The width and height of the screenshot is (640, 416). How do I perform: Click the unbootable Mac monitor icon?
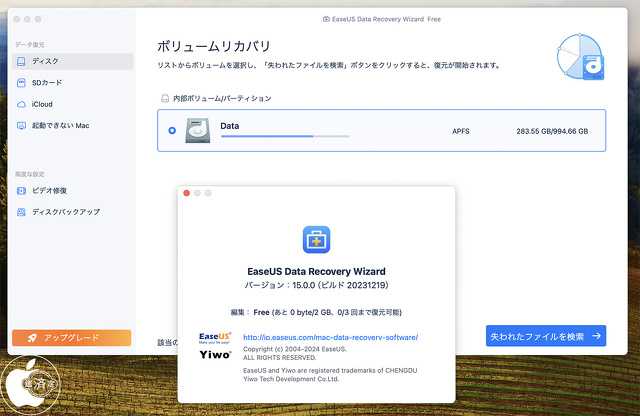(21, 126)
